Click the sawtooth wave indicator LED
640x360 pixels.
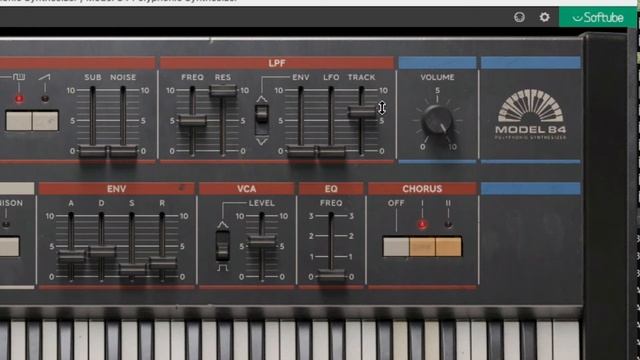pos(45,99)
